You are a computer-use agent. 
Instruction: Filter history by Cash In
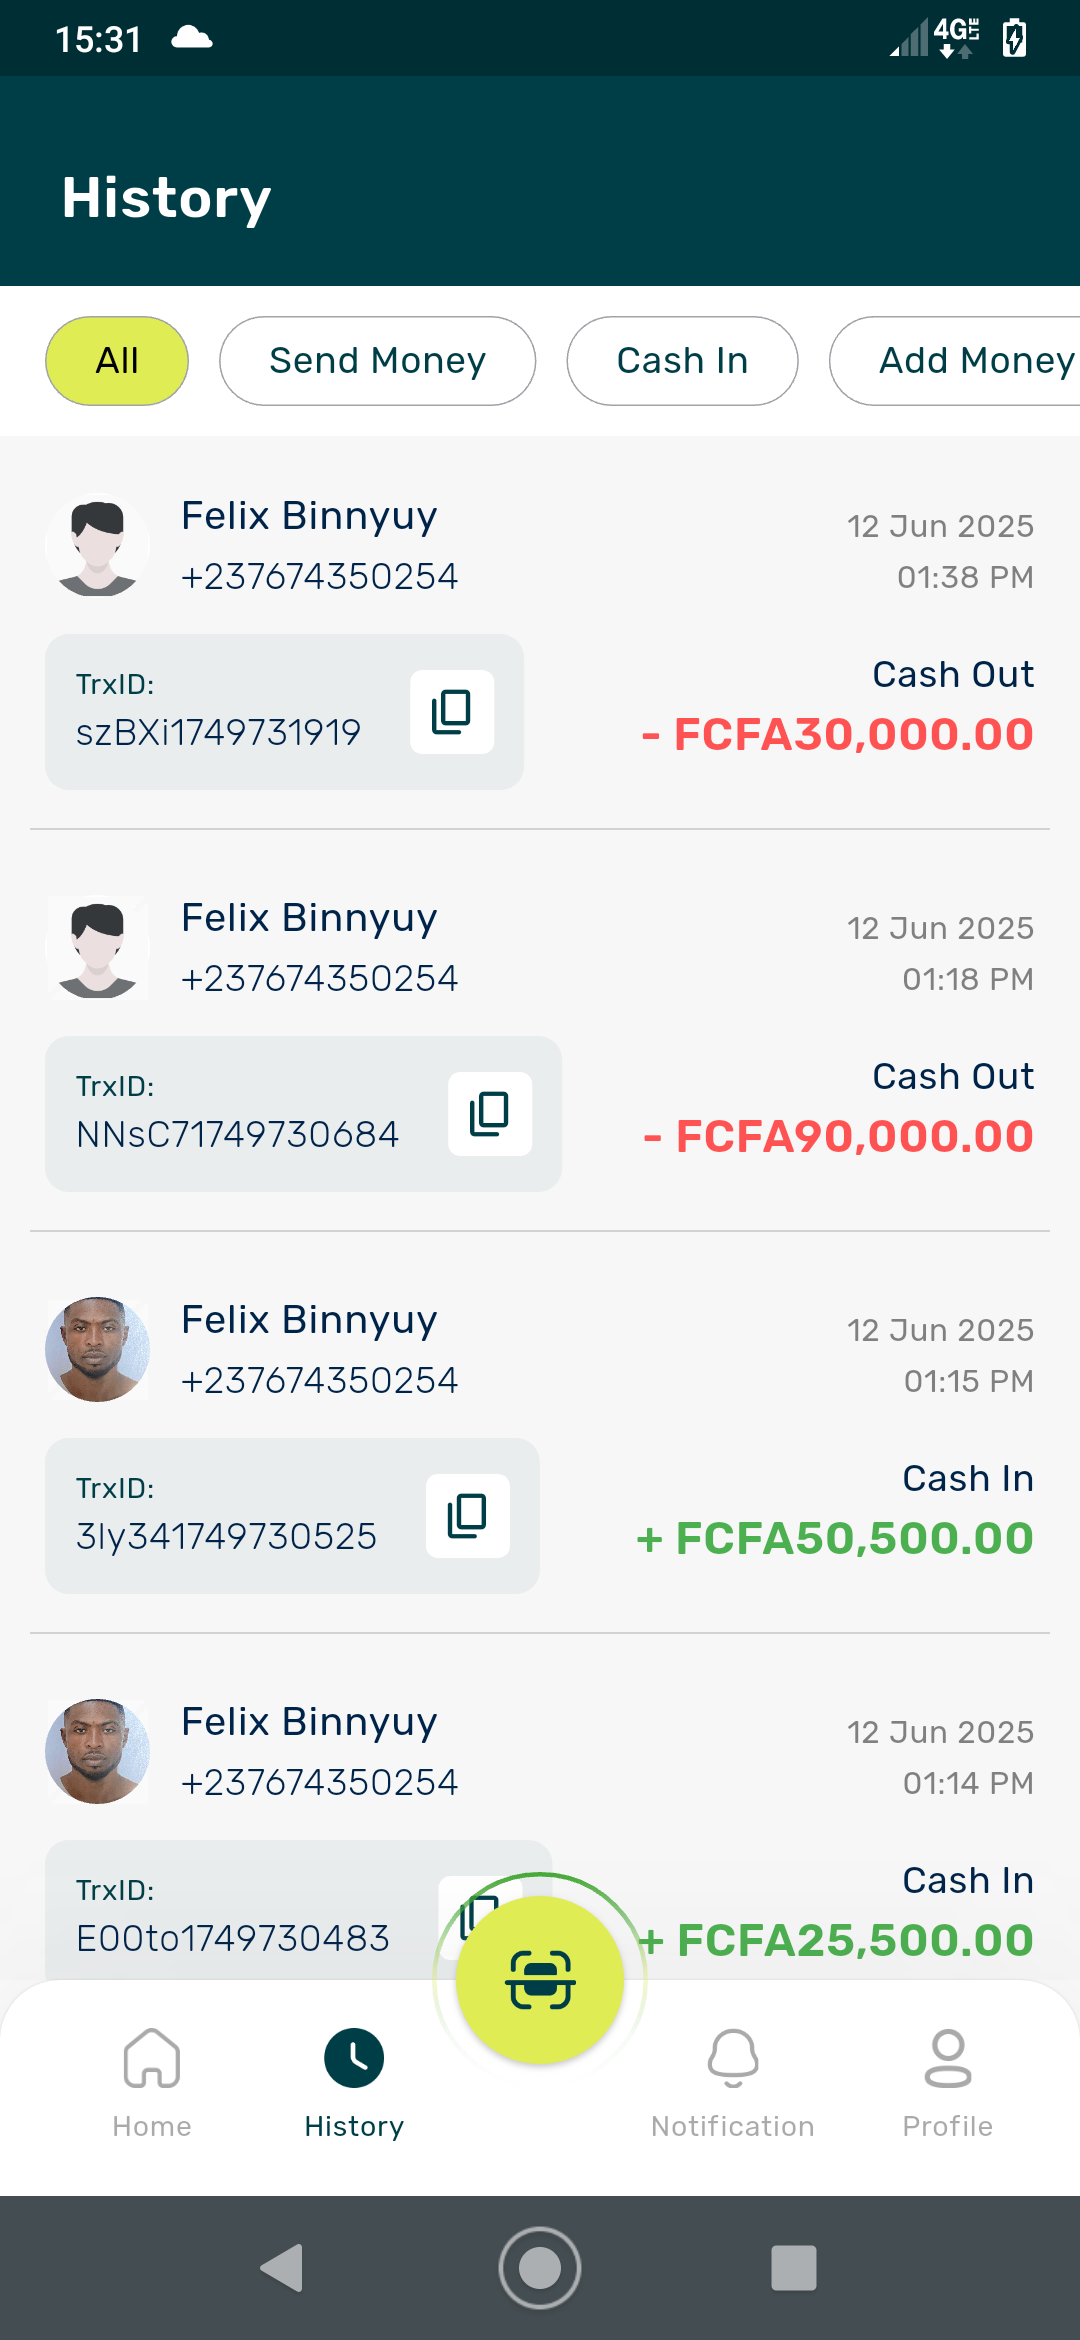click(x=682, y=361)
